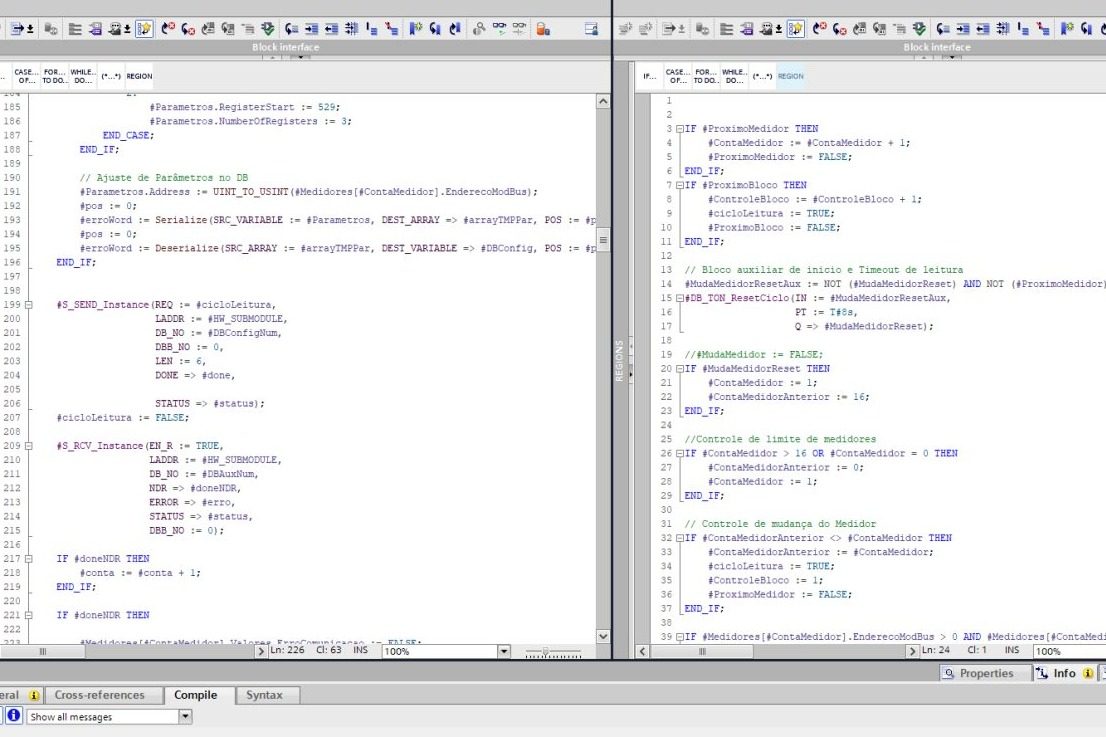Screen dimensions: 1106x737
Task: Click the green compile-check icon in right editor toolbar
Action: (x=919, y=29)
